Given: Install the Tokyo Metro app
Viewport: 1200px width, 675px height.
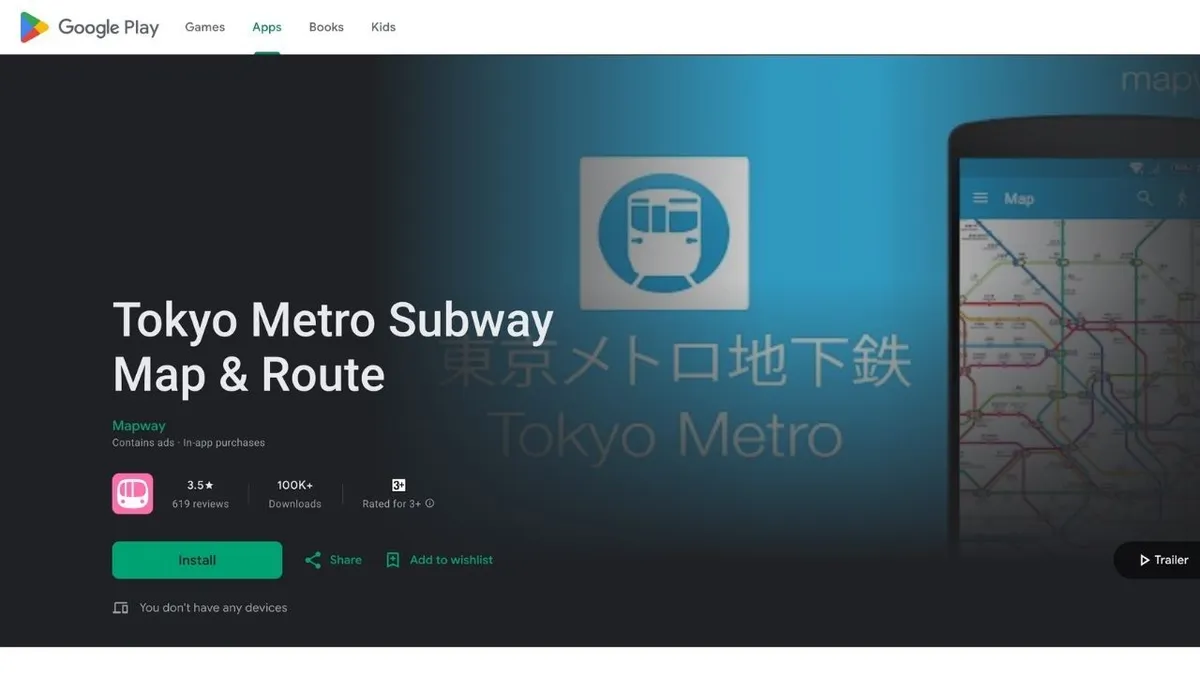Looking at the screenshot, I should pos(197,560).
